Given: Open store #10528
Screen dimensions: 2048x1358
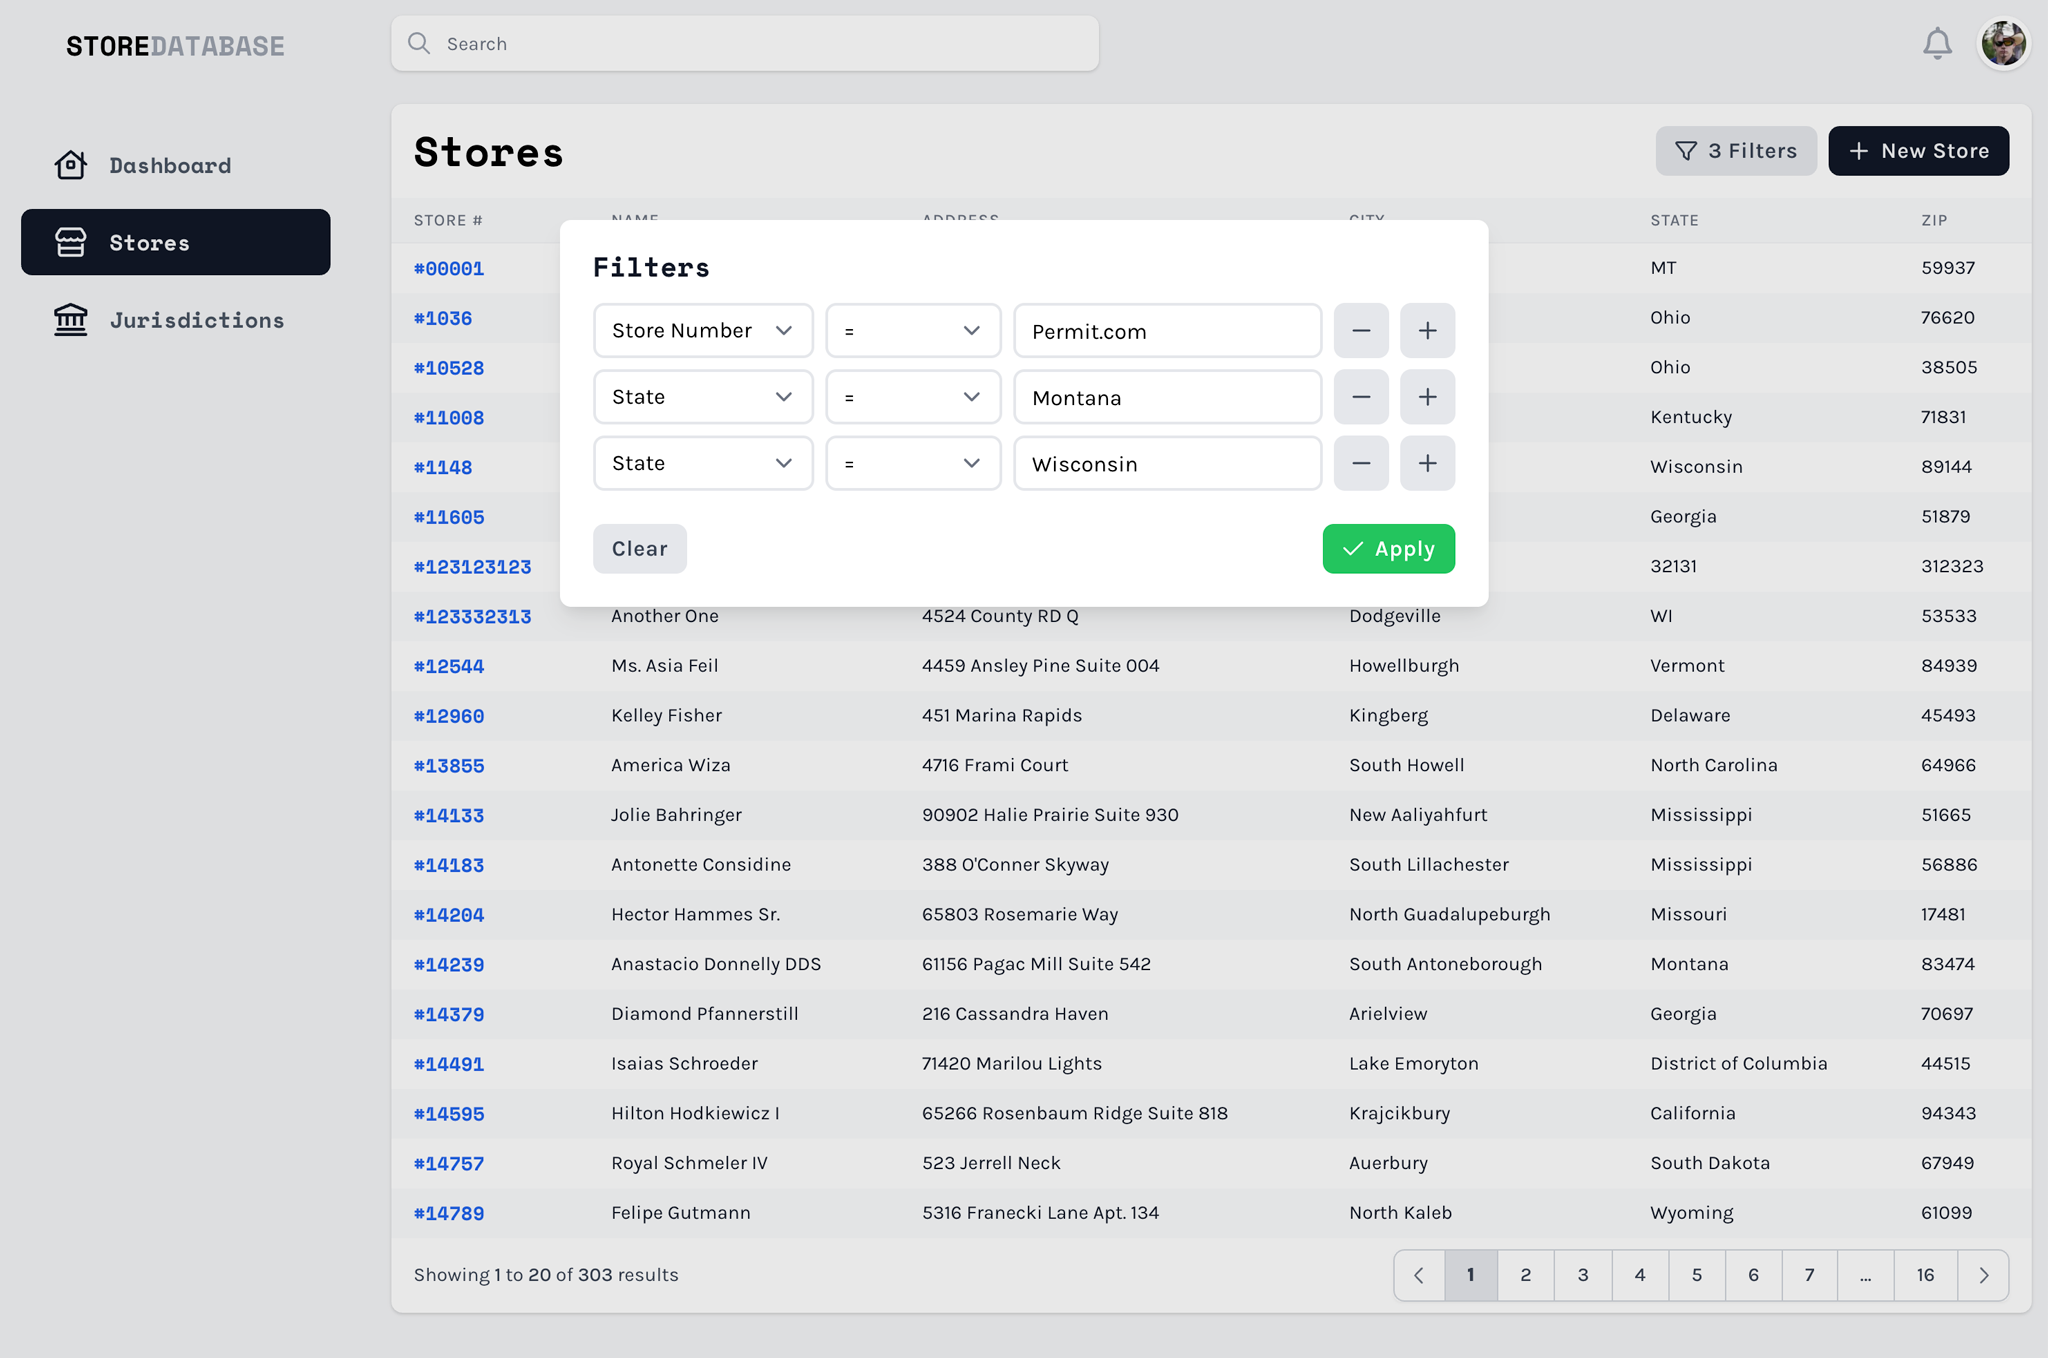Looking at the screenshot, I should (x=449, y=368).
